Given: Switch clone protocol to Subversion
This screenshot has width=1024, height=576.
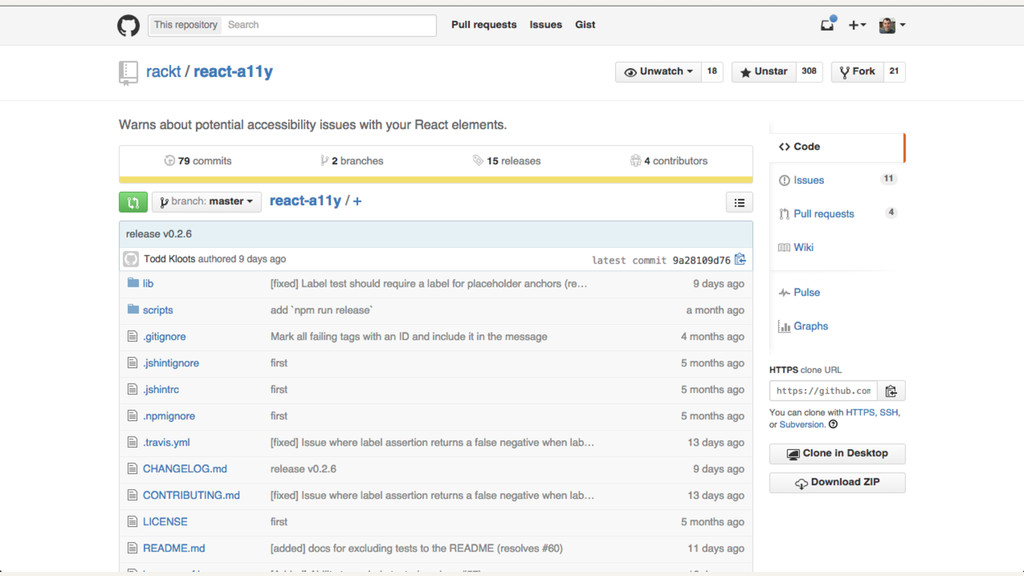Looking at the screenshot, I should (801, 424).
